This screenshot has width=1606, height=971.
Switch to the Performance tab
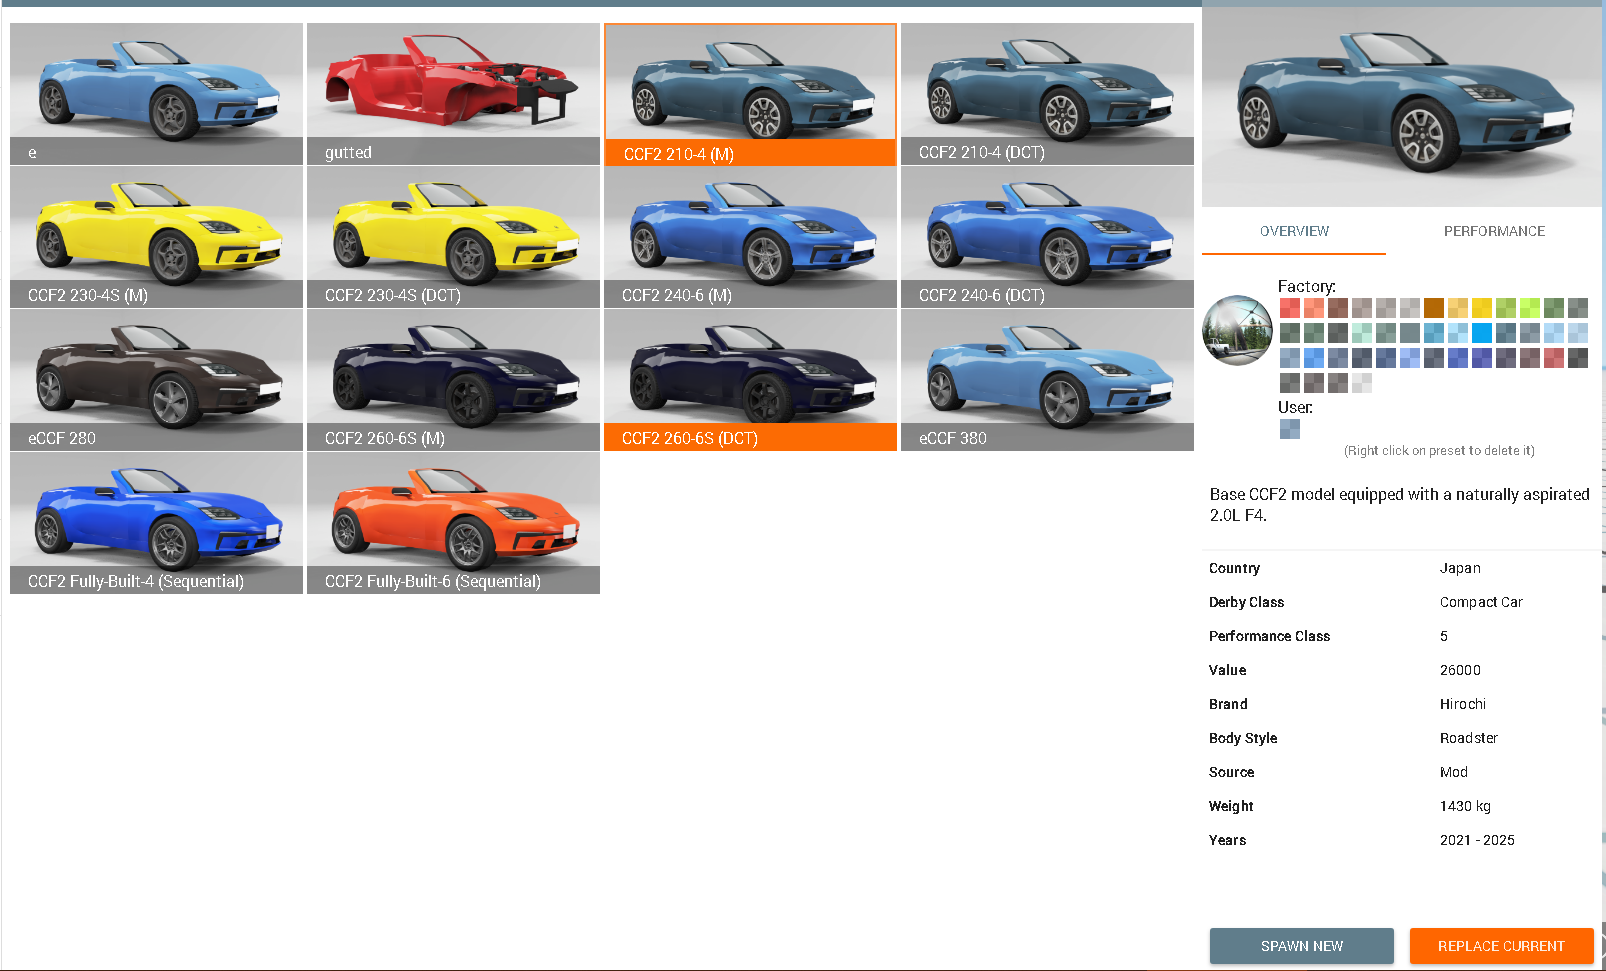(x=1494, y=231)
